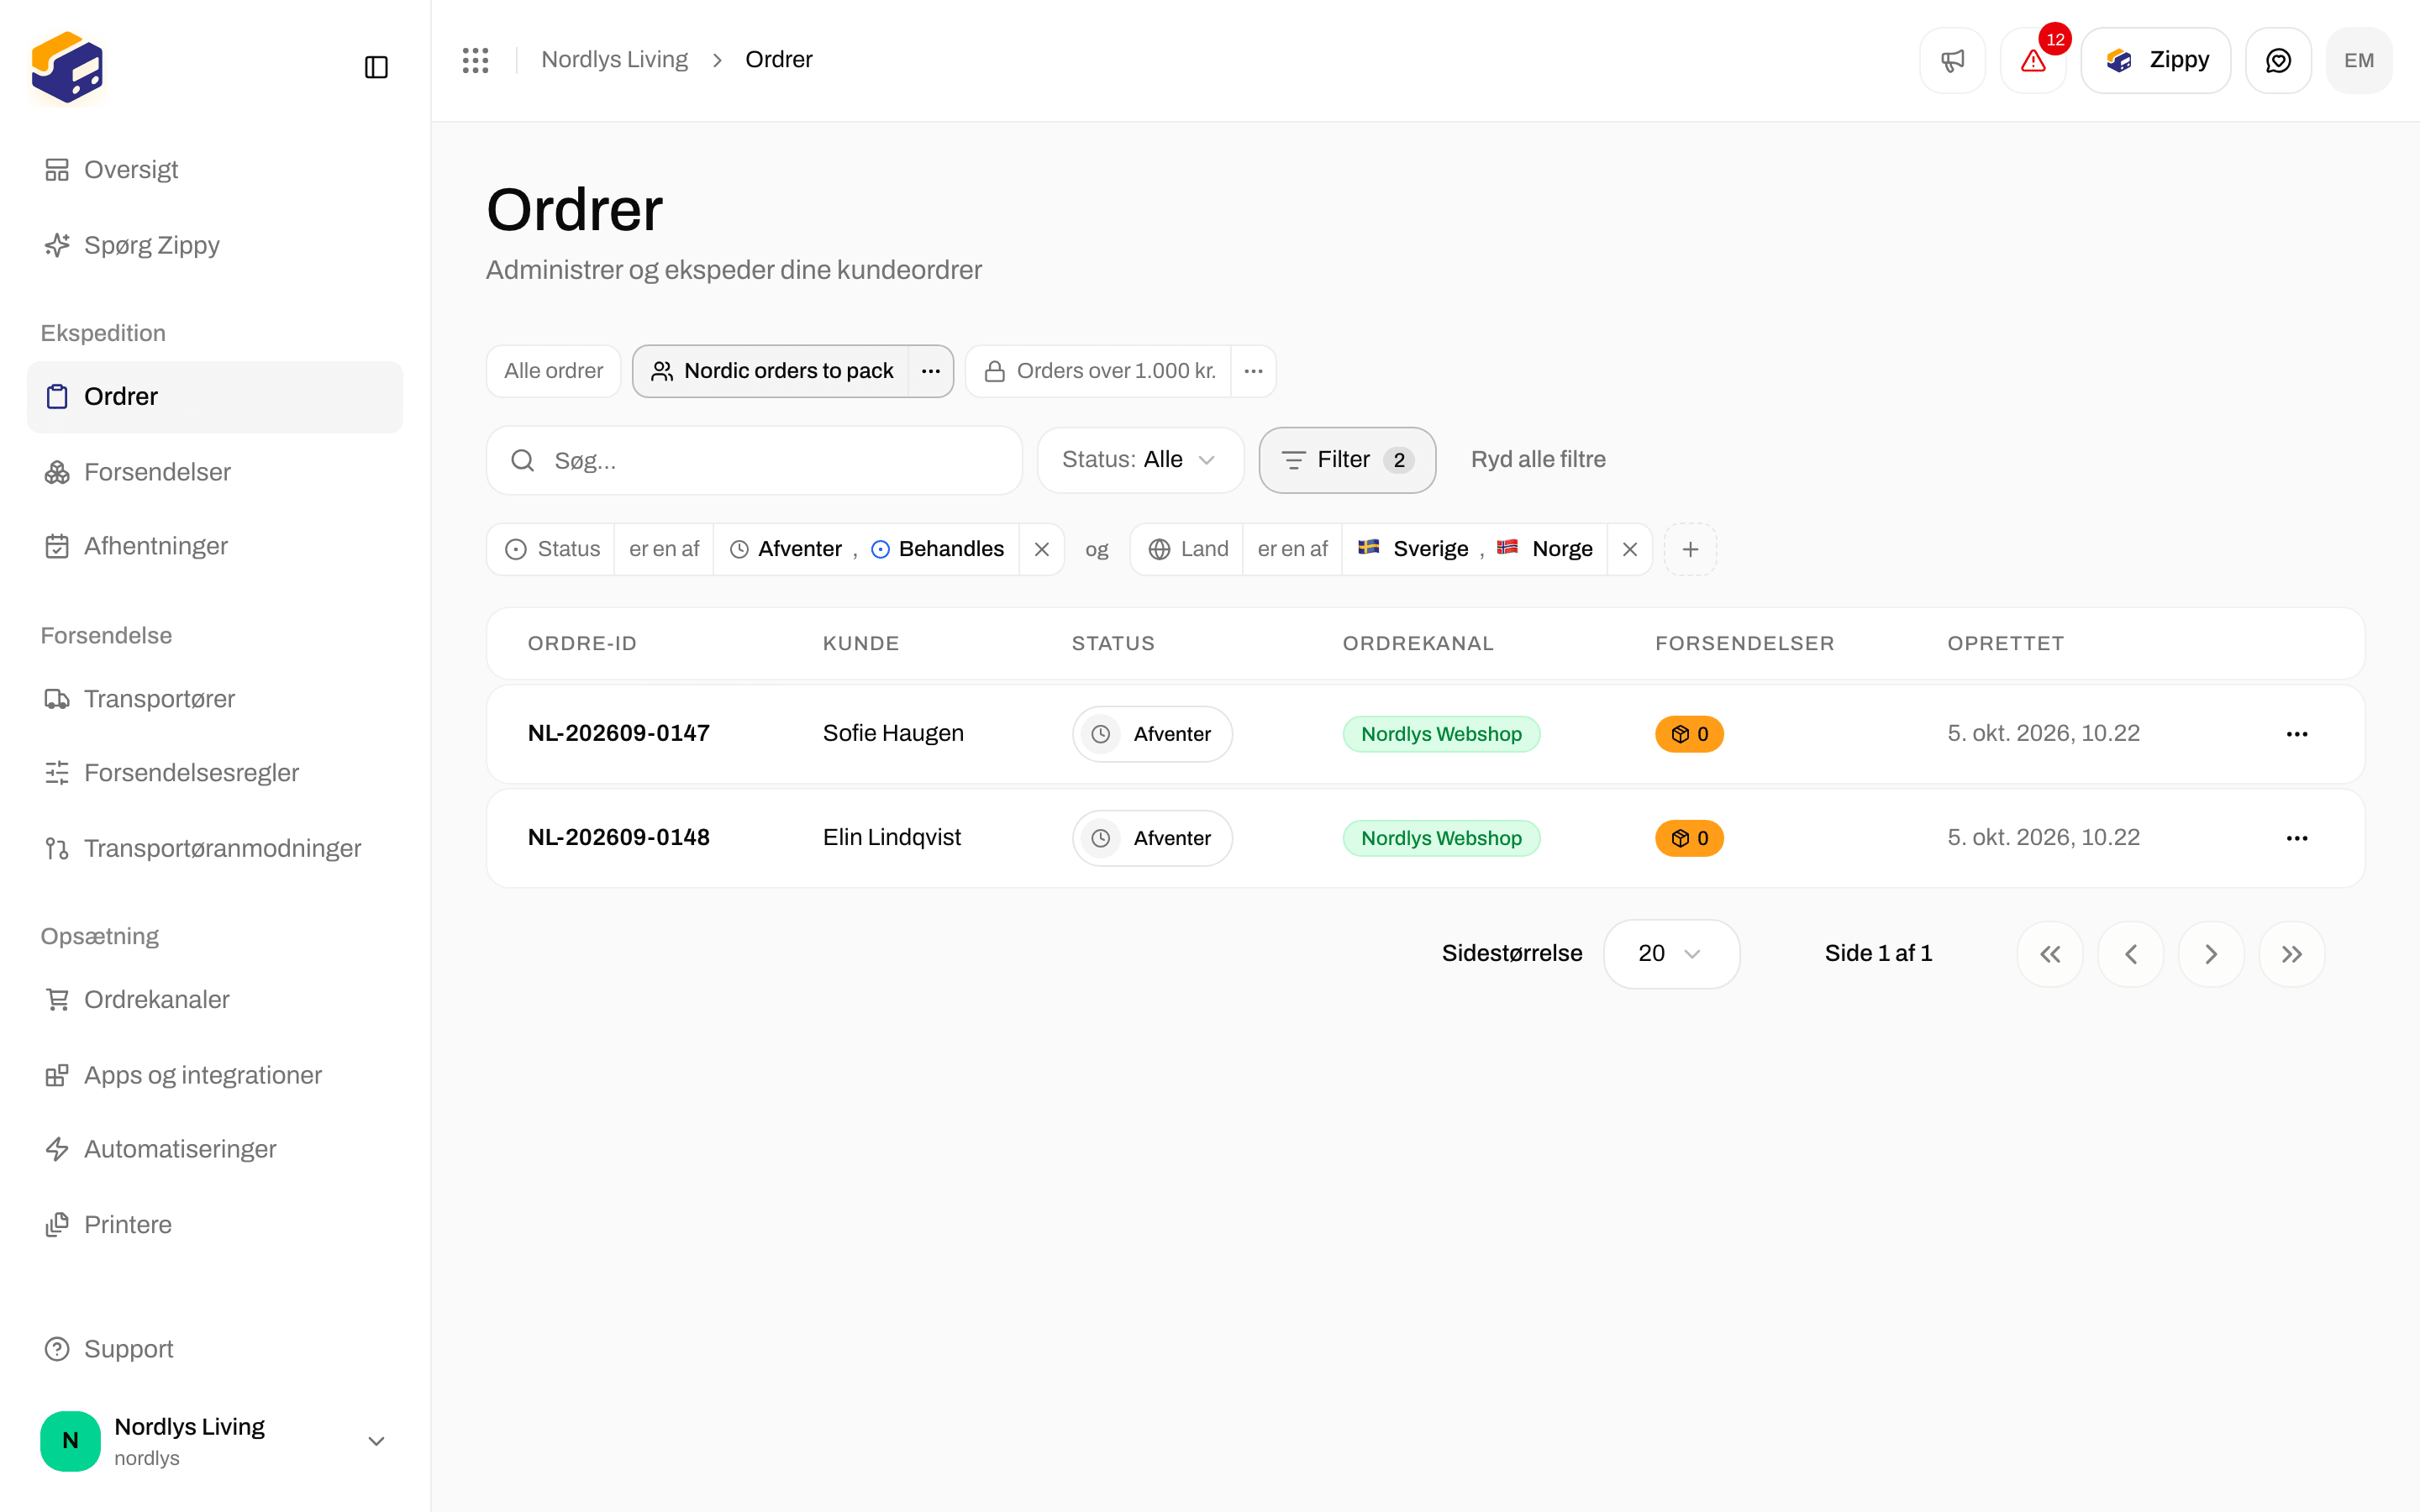Remove the Status filter chip
Viewport: 2420px width, 1512px height.
1042,549
